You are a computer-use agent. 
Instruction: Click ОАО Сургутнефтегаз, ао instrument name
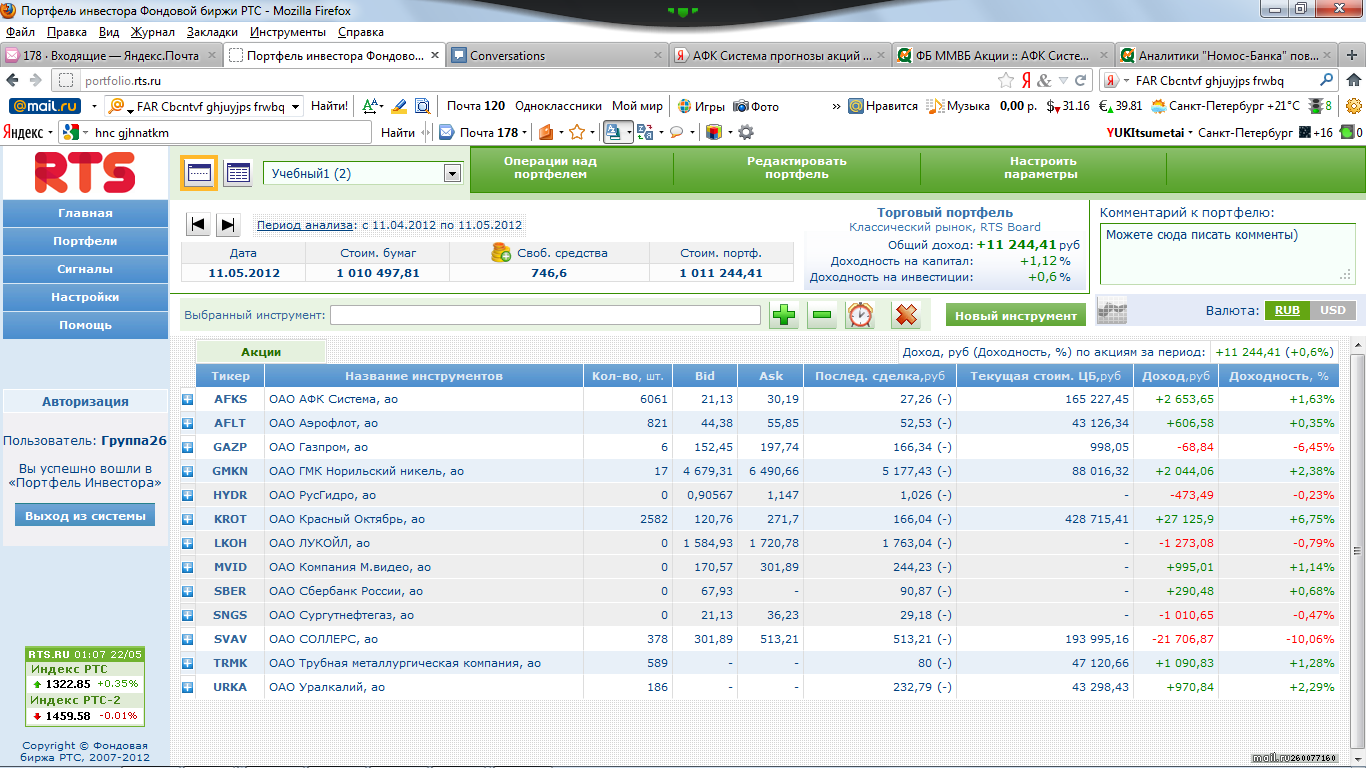[341, 615]
